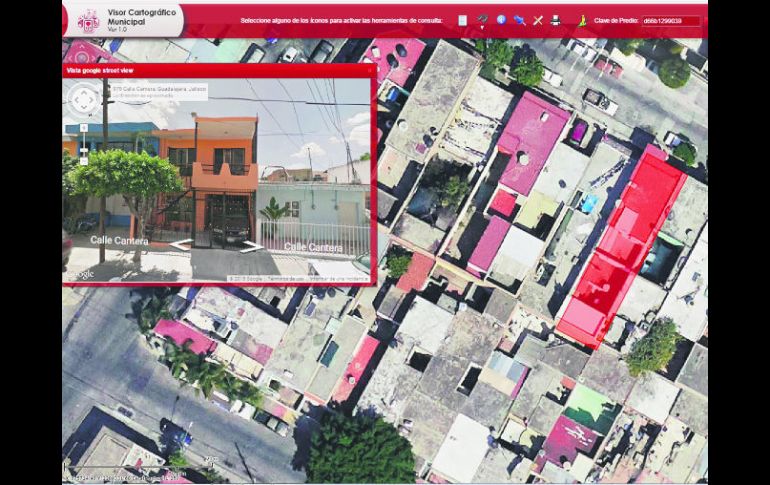Zoom out using Street View minus button
The height and width of the screenshot is (485, 770).
click(84, 159)
